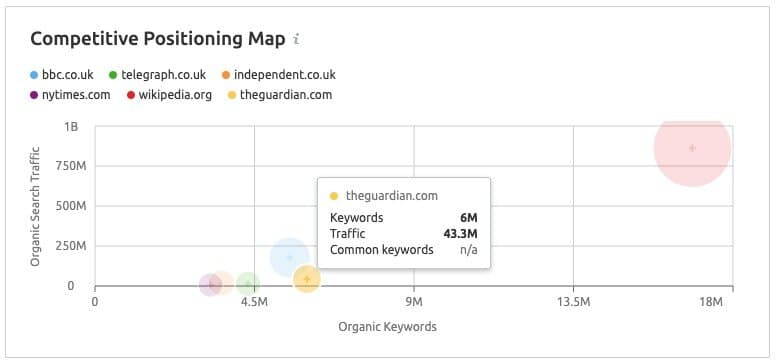Click the Organic Keywords axis title
The height and width of the screenshot is (364, 776).
click(388, 326)
